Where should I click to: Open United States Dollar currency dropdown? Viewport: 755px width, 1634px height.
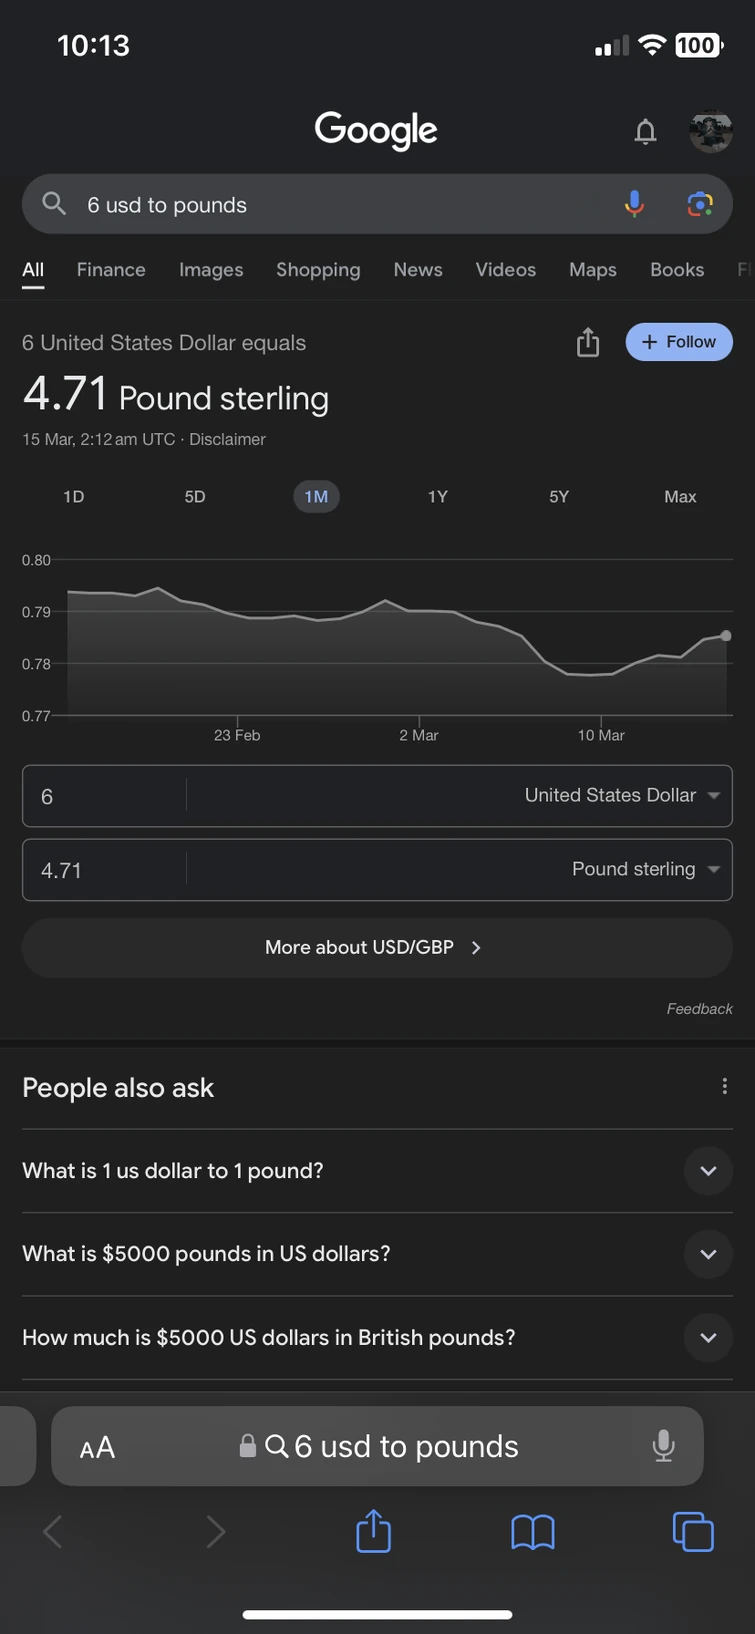pyautogui.click(x=622, y=796)
